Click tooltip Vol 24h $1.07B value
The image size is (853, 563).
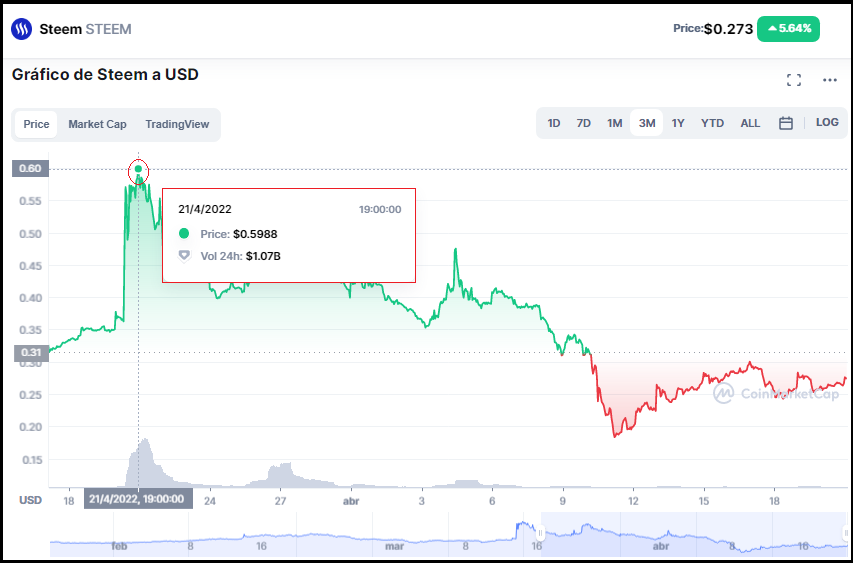263,256
